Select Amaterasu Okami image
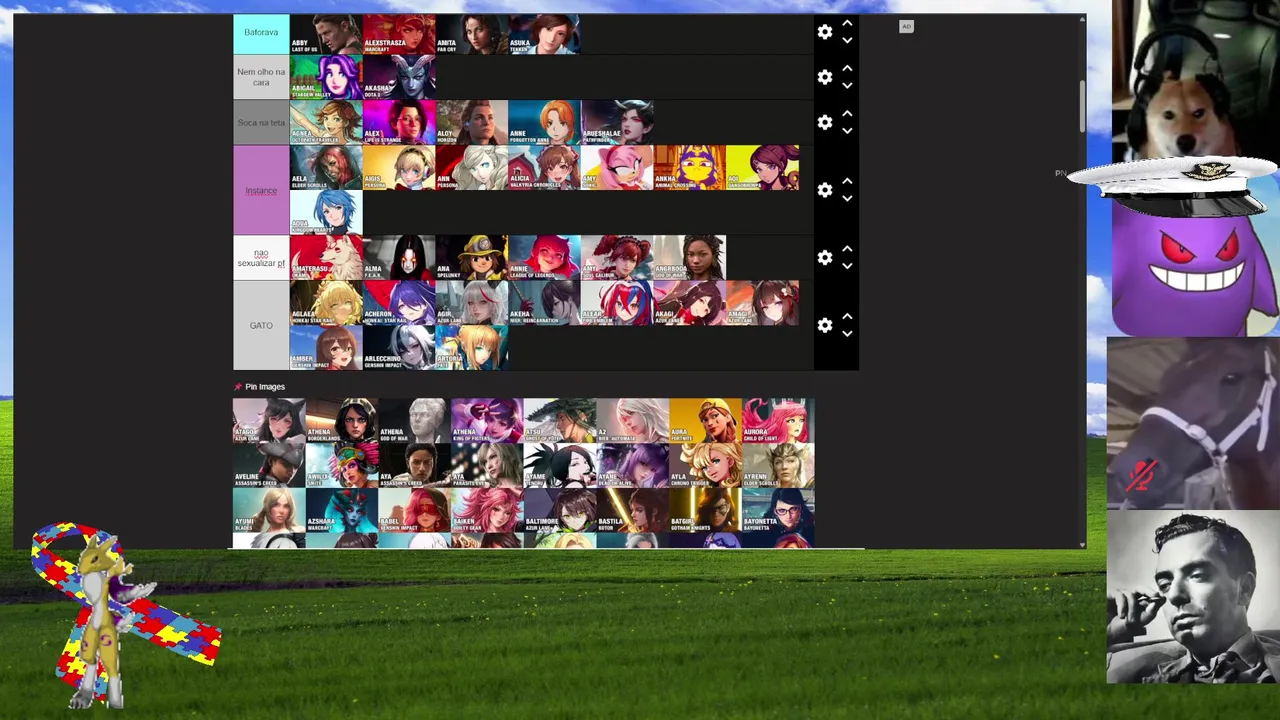The height and width of the screenshot is (720, 1280). pos(326,258)
